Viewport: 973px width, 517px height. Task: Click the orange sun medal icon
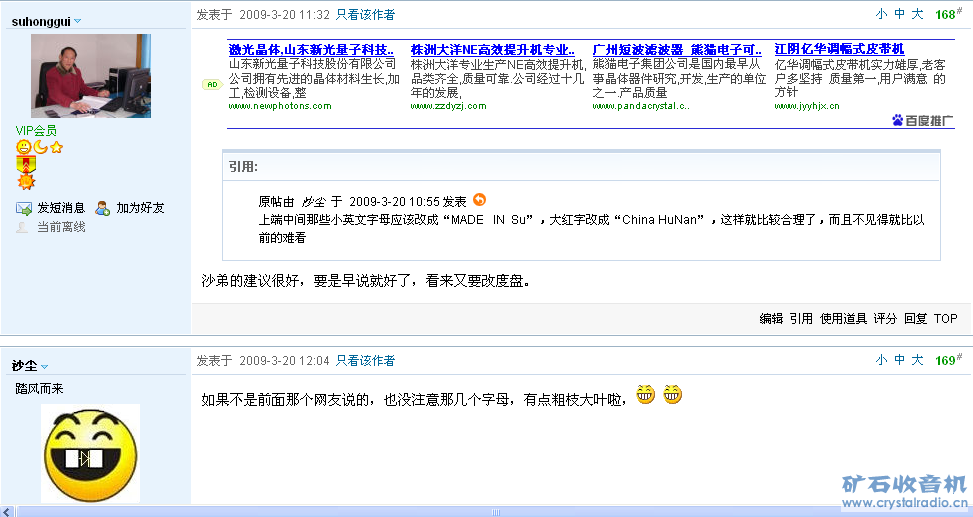(x=26, y=182)
